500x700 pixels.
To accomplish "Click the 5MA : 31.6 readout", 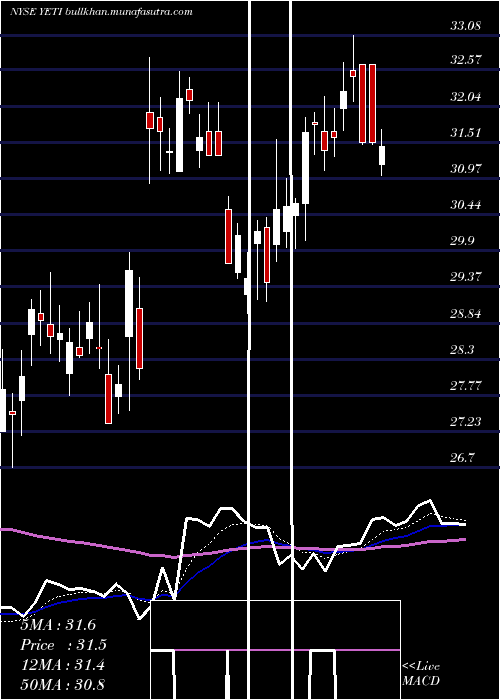I will point(58,625).
